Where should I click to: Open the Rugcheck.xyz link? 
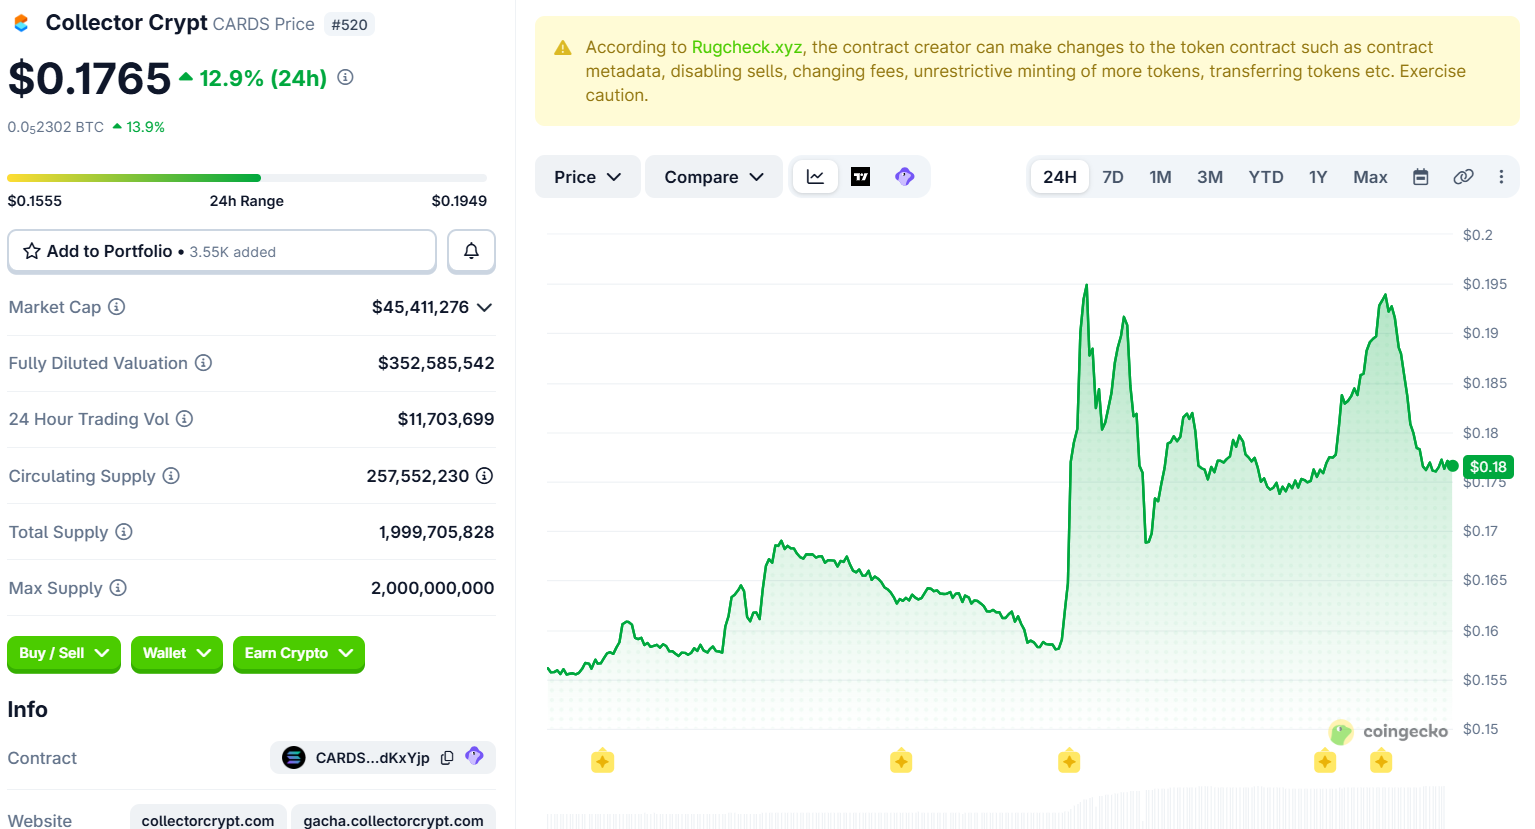[747, 47]
